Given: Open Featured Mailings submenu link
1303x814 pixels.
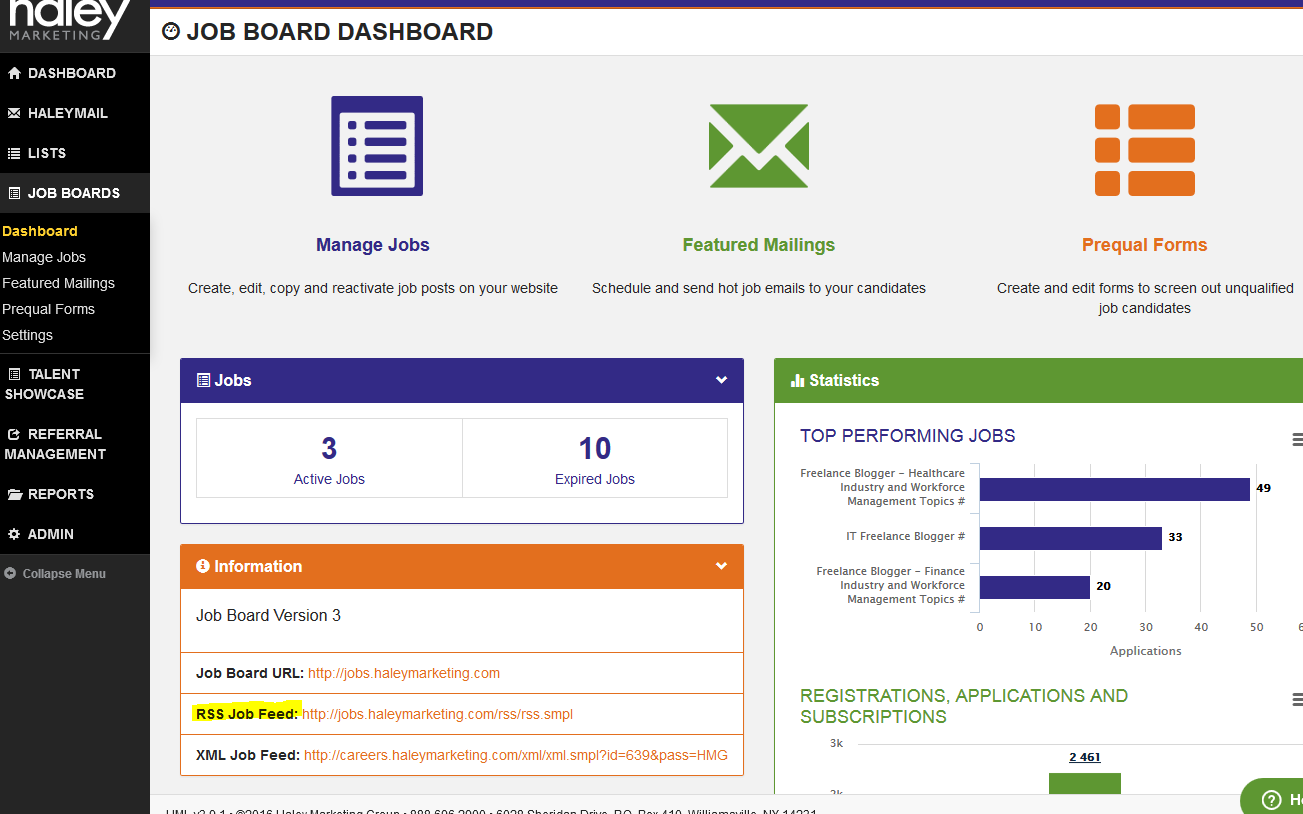Looking at the screenshot, I should pos(58,283).
